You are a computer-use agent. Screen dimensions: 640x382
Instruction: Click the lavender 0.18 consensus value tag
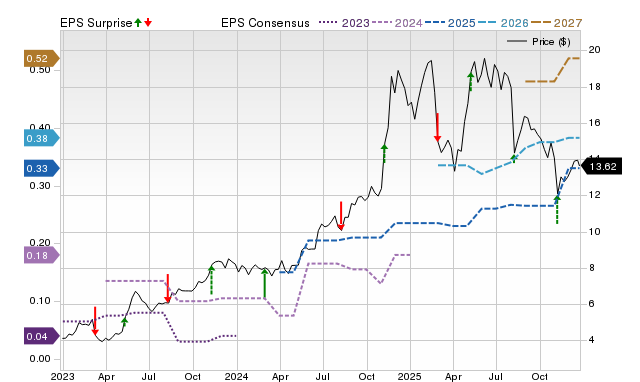point(42,255)
